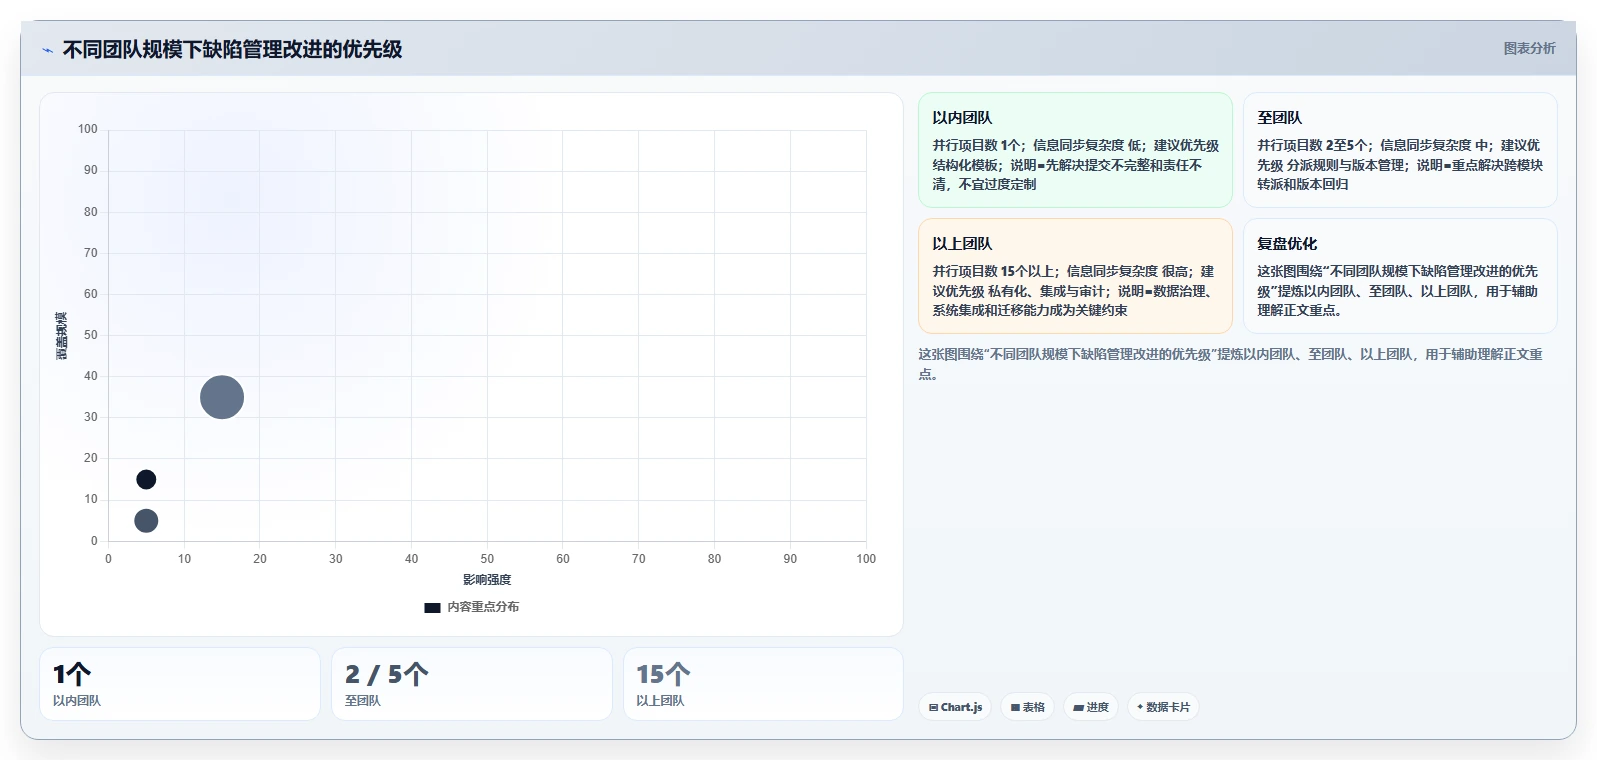Open the 以上团队 orange card
Image resolution: width=1597 pixels, height=760 pixels.
point(1075,276)
